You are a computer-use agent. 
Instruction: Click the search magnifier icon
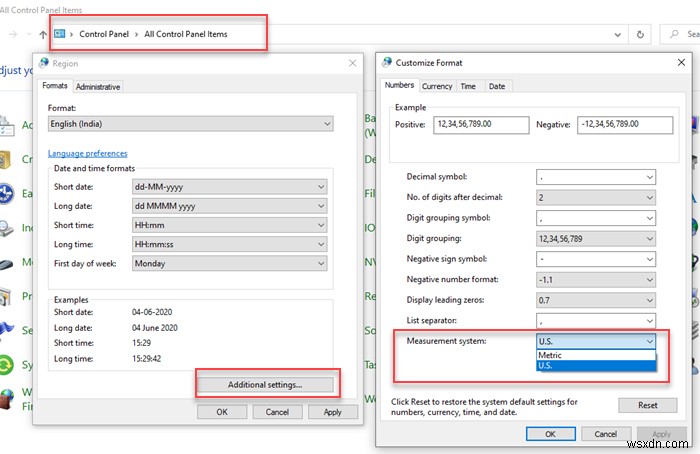pyautogui.click(x=674, y=34)
